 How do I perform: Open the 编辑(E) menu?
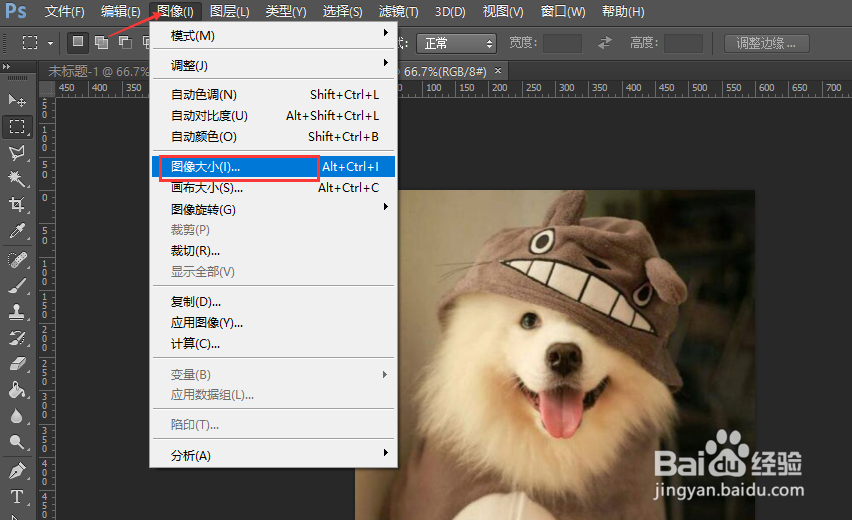[x=121, y=11]
